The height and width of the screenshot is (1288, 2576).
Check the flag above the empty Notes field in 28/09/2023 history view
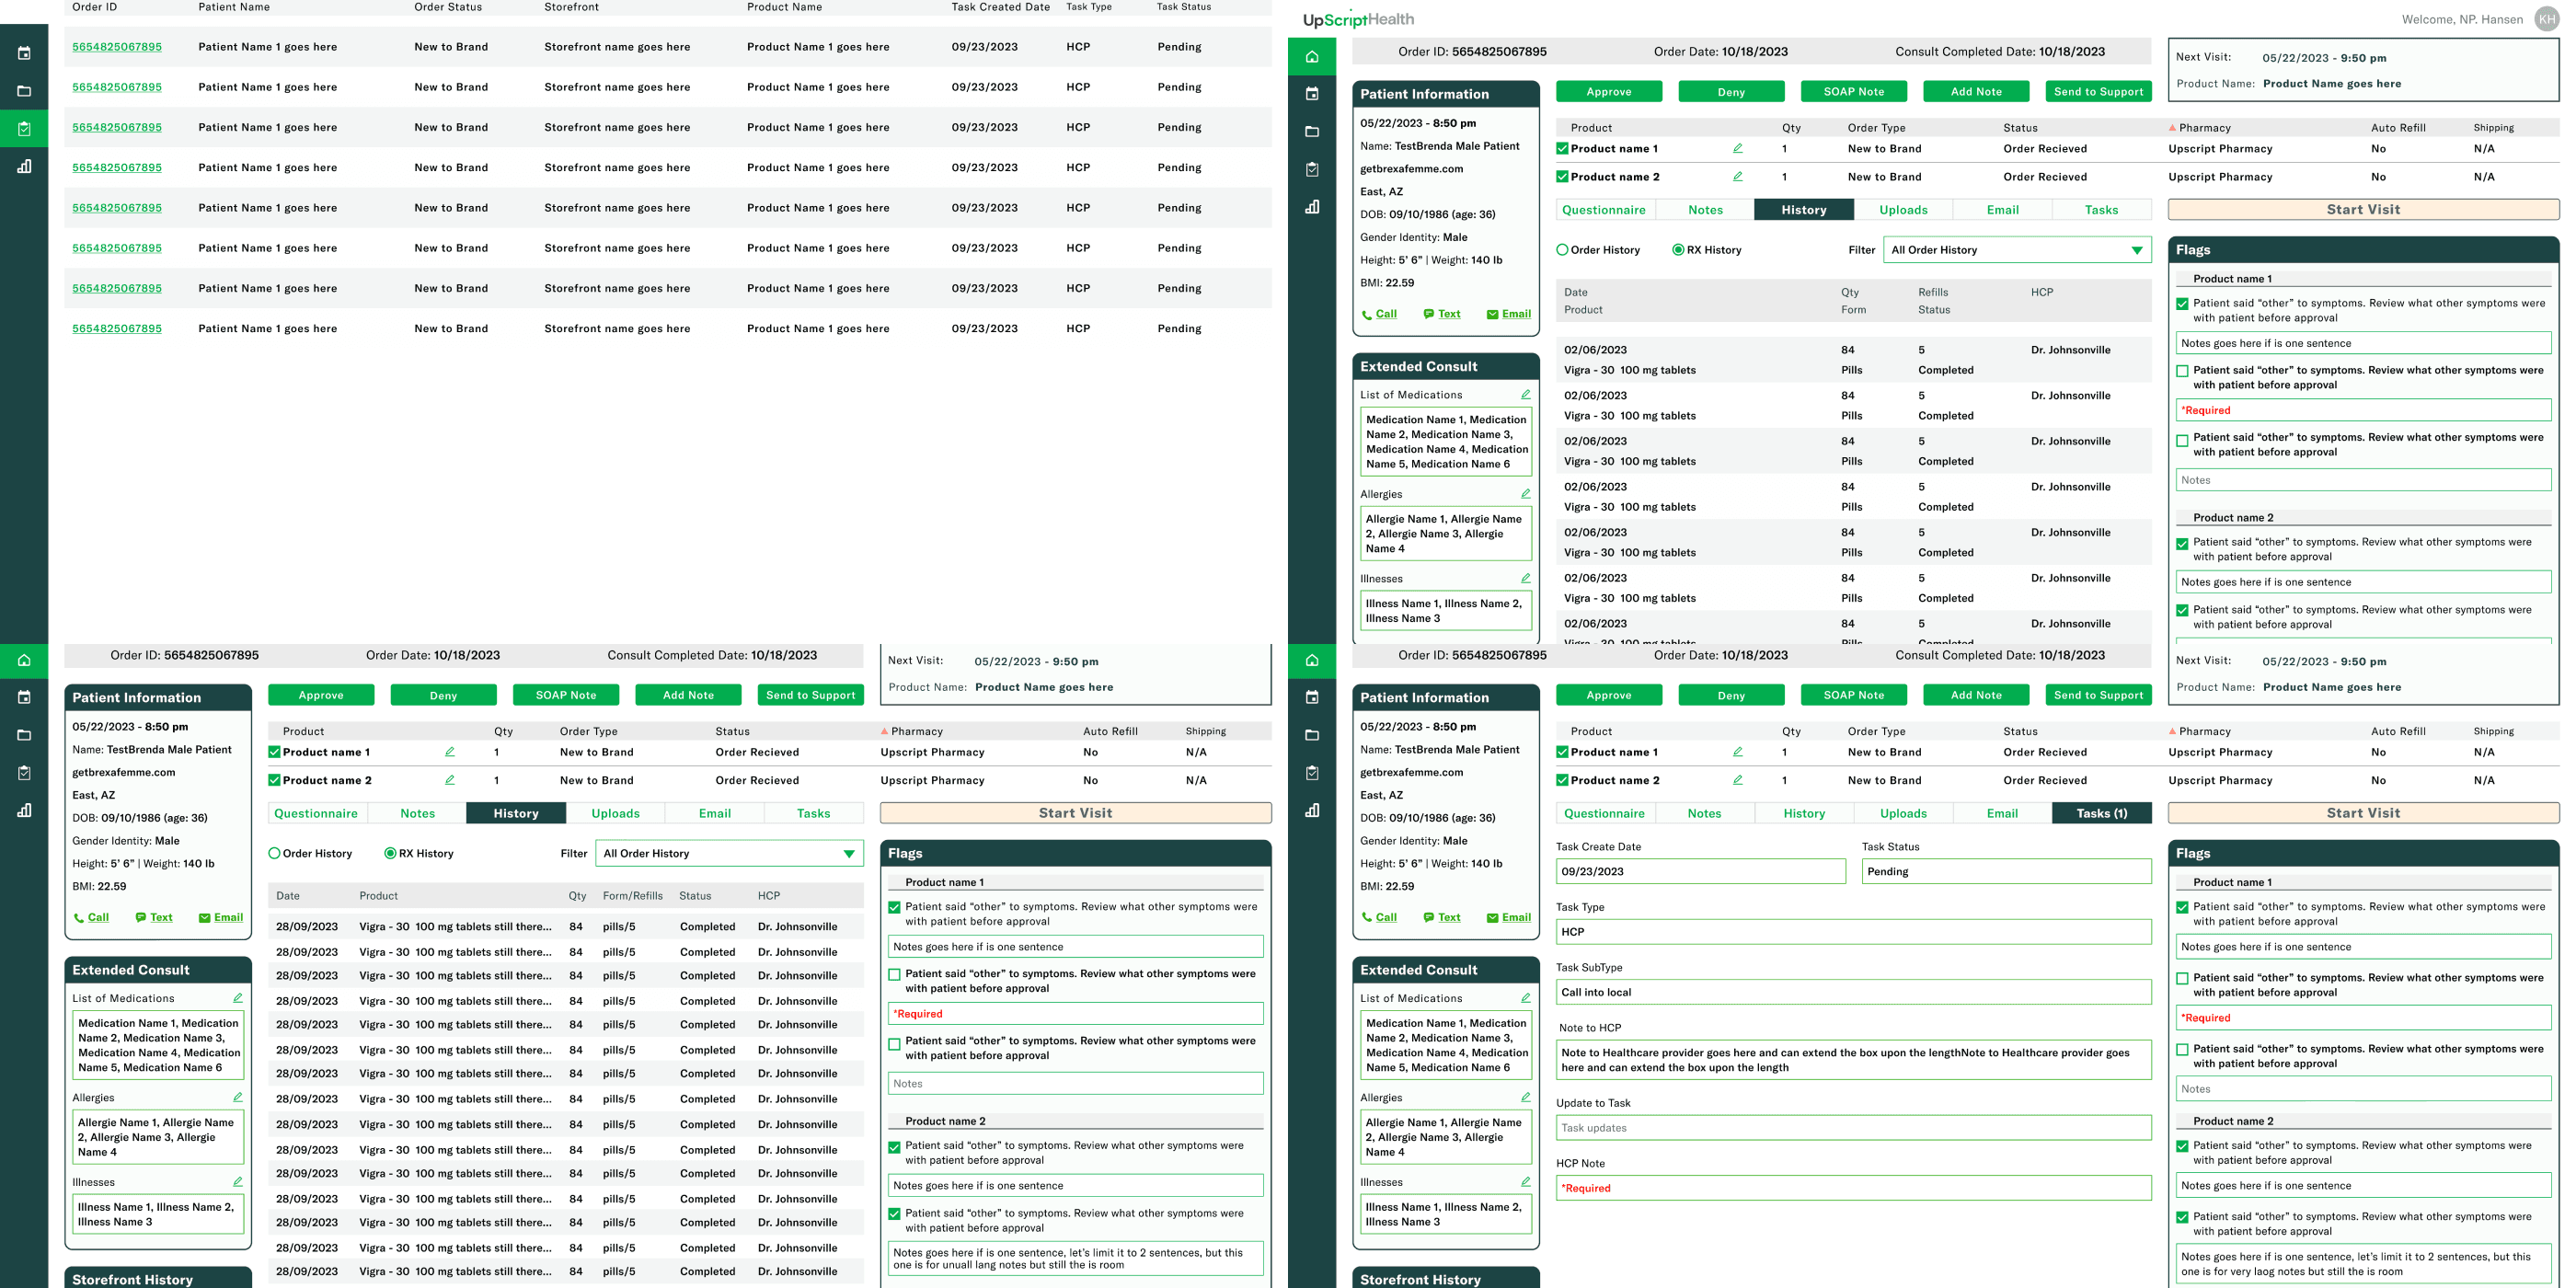pos(894,1043)
